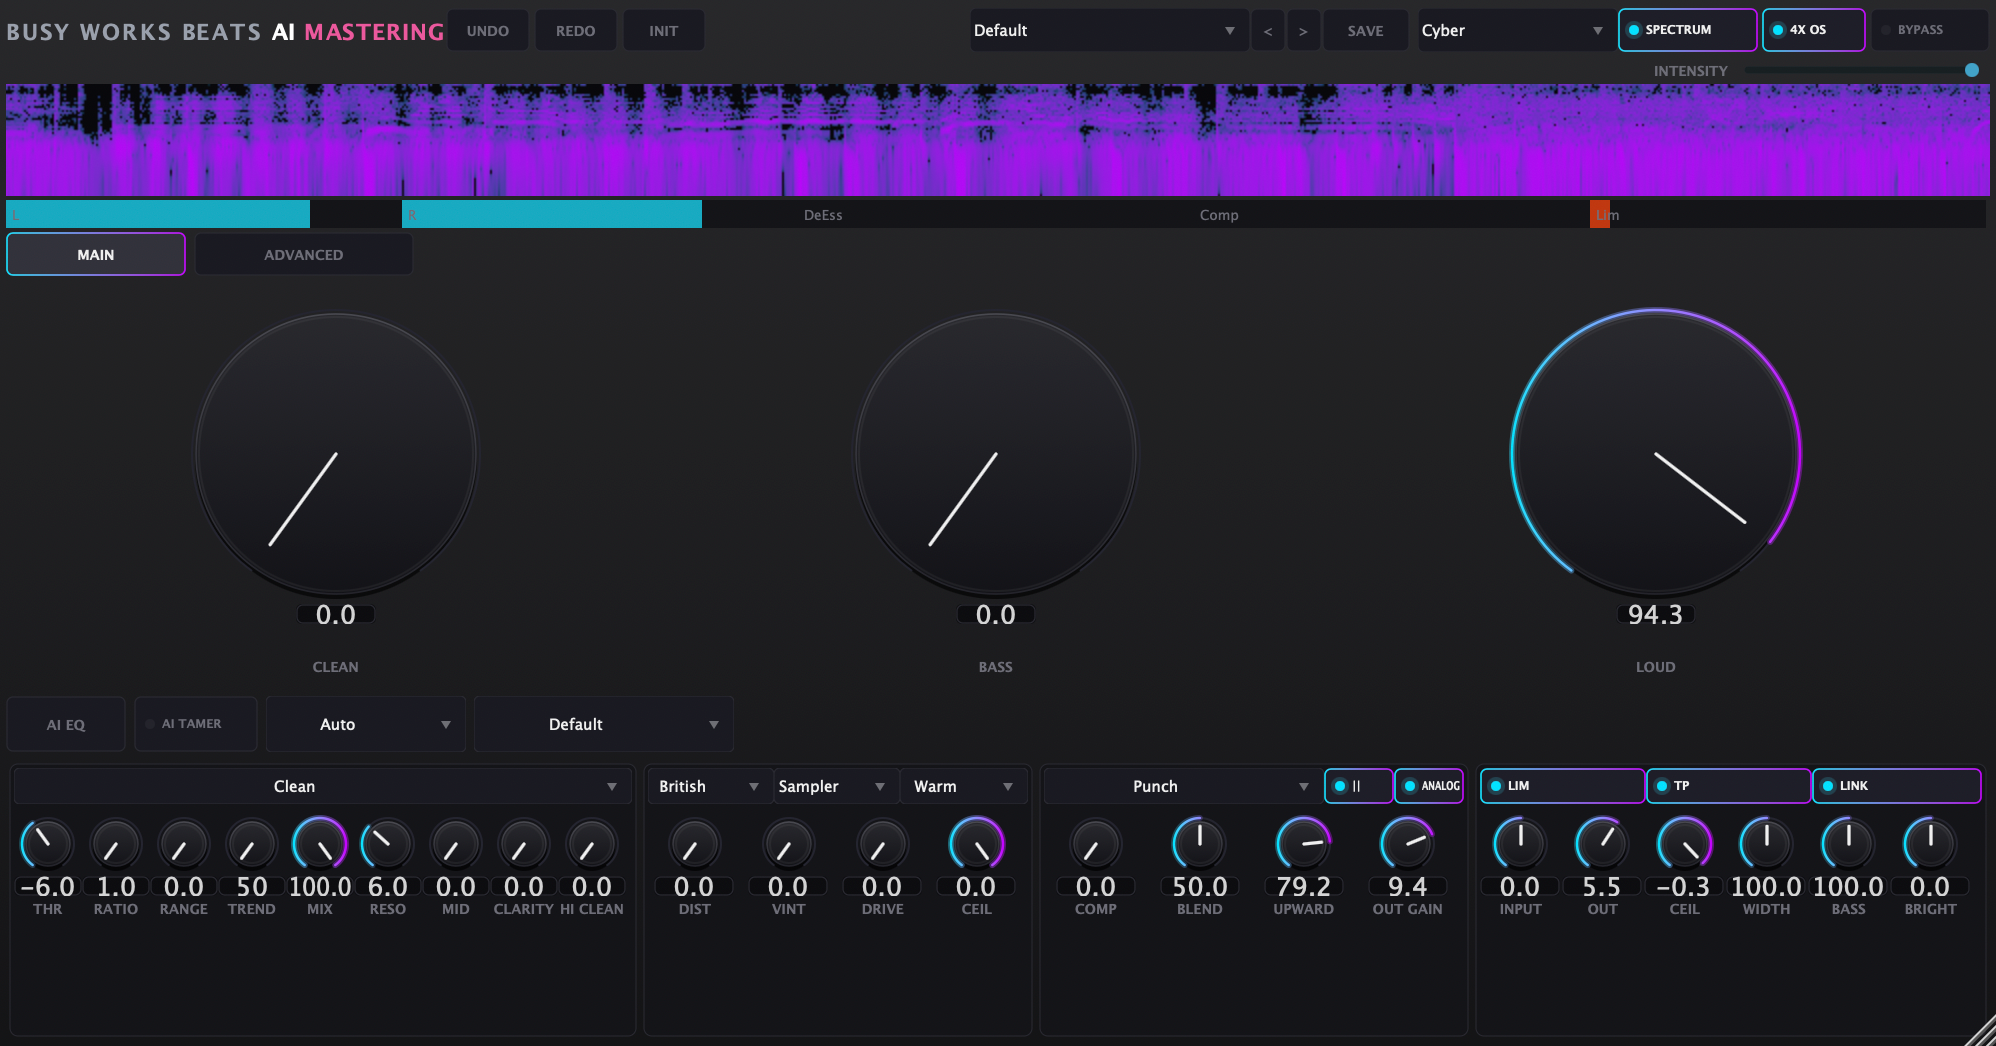1996x1046 pixels.
Task: Toggle the SPECTRUM display button
Action: click(1687, 30)
